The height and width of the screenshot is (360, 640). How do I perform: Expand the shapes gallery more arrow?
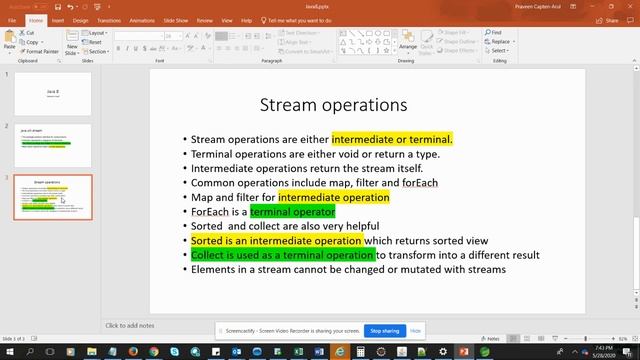point(394,51)
